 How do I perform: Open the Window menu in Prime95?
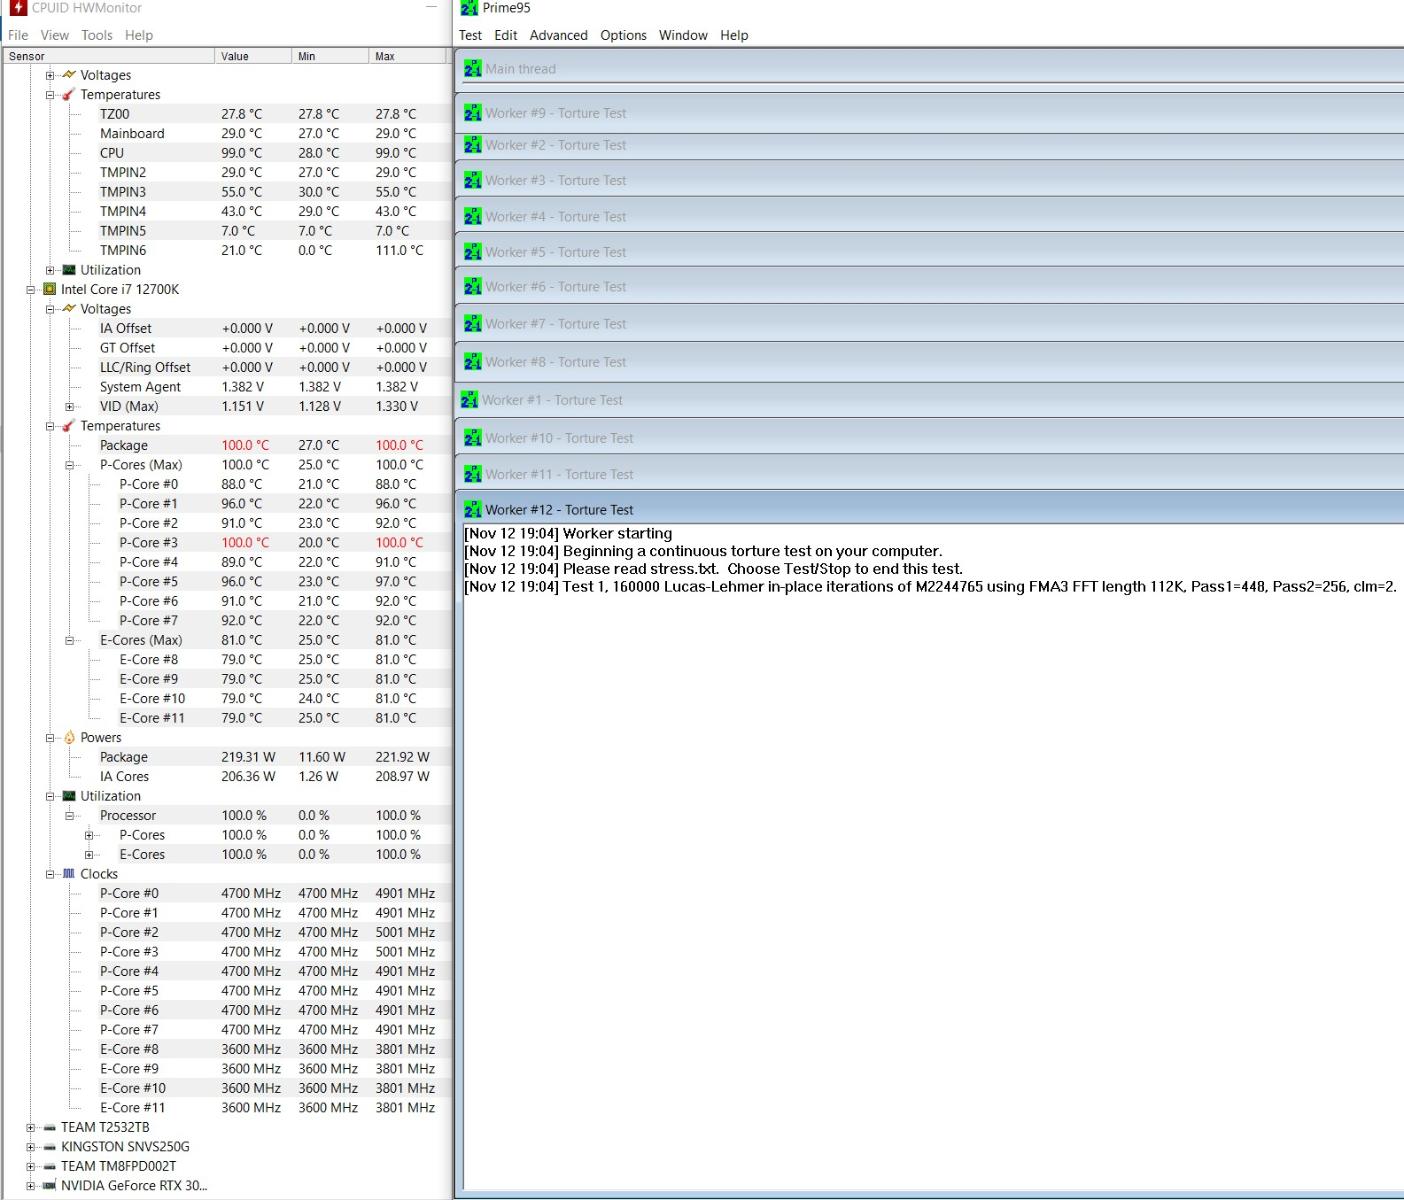683,35
